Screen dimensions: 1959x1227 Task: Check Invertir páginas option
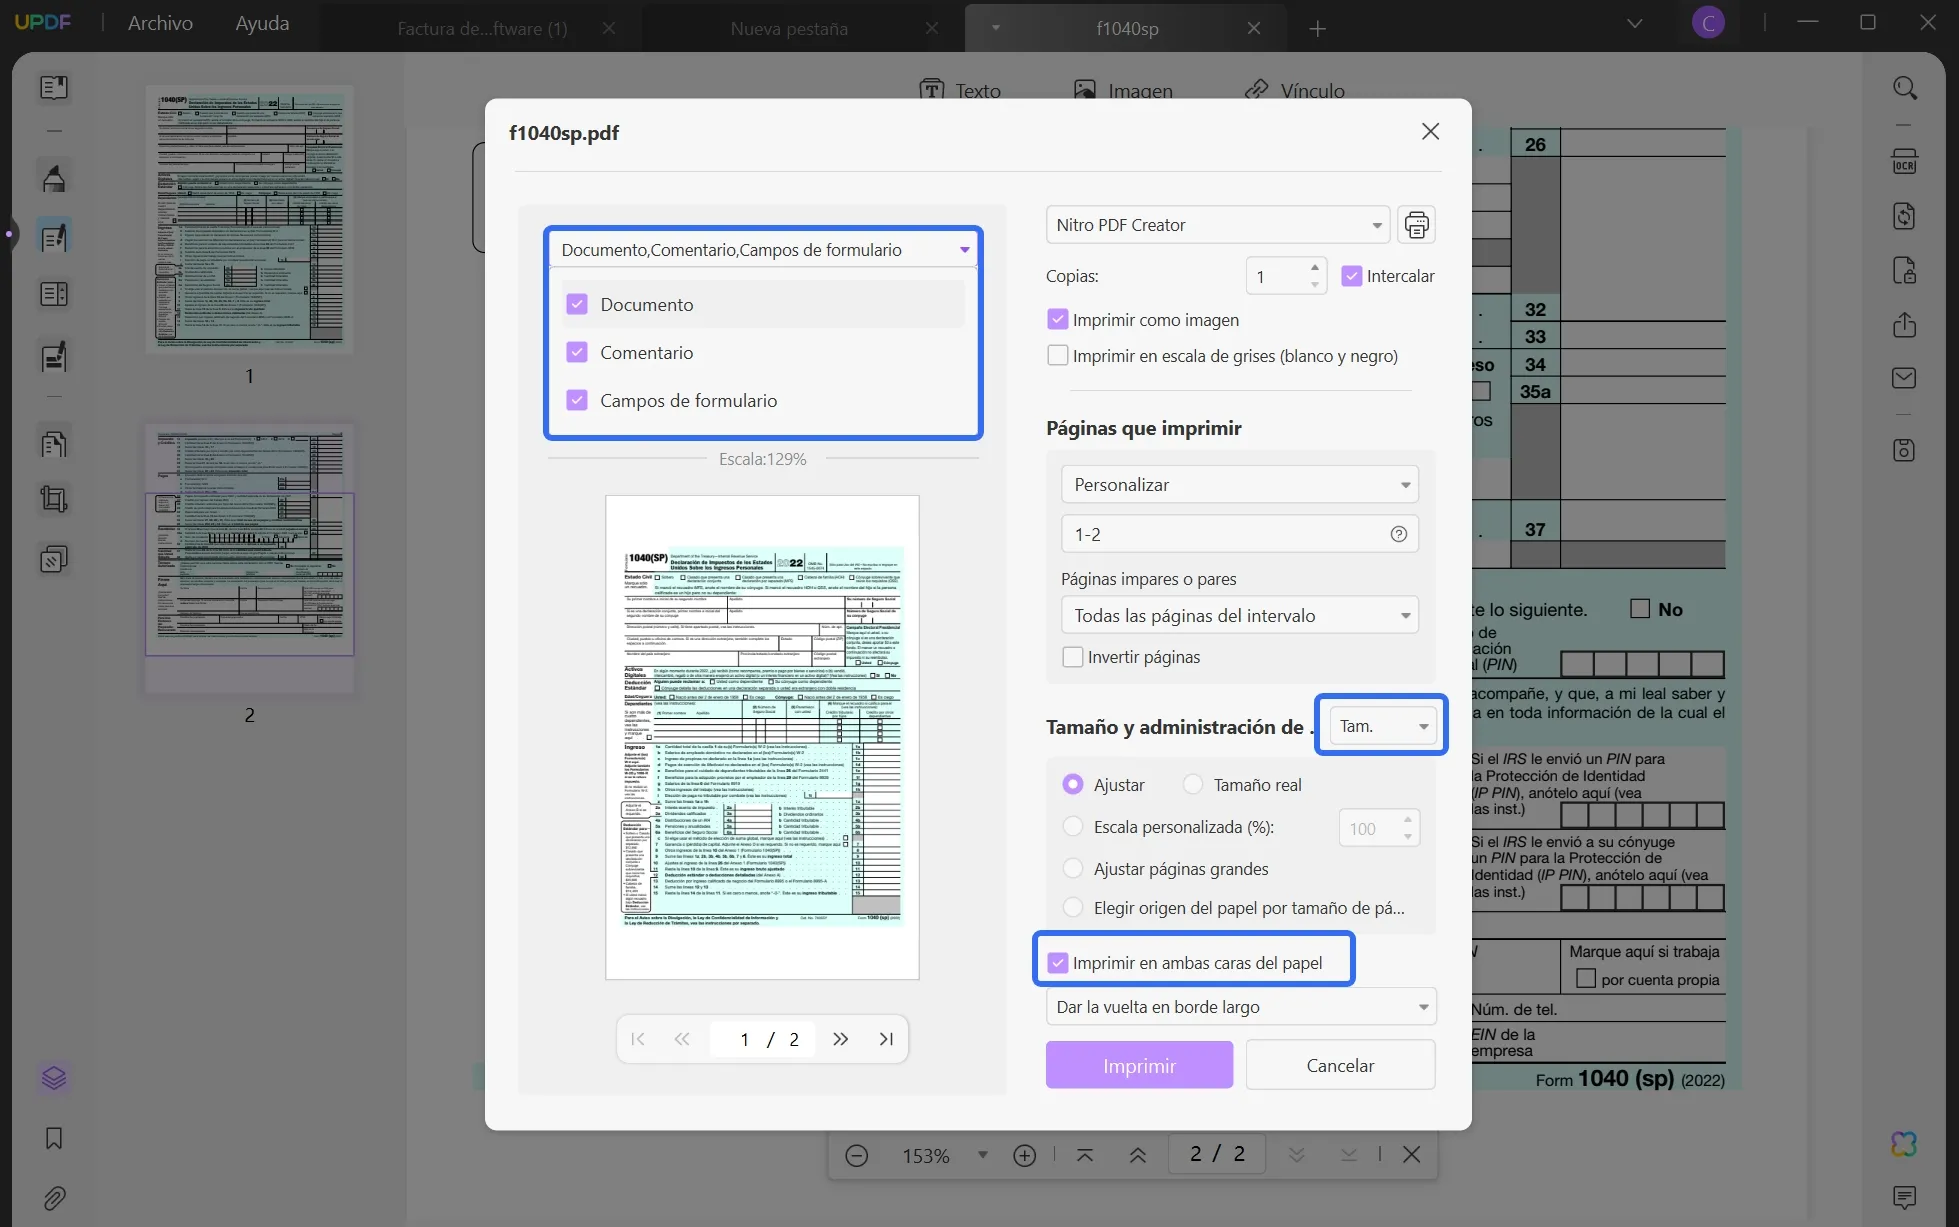click(1073, 657)
